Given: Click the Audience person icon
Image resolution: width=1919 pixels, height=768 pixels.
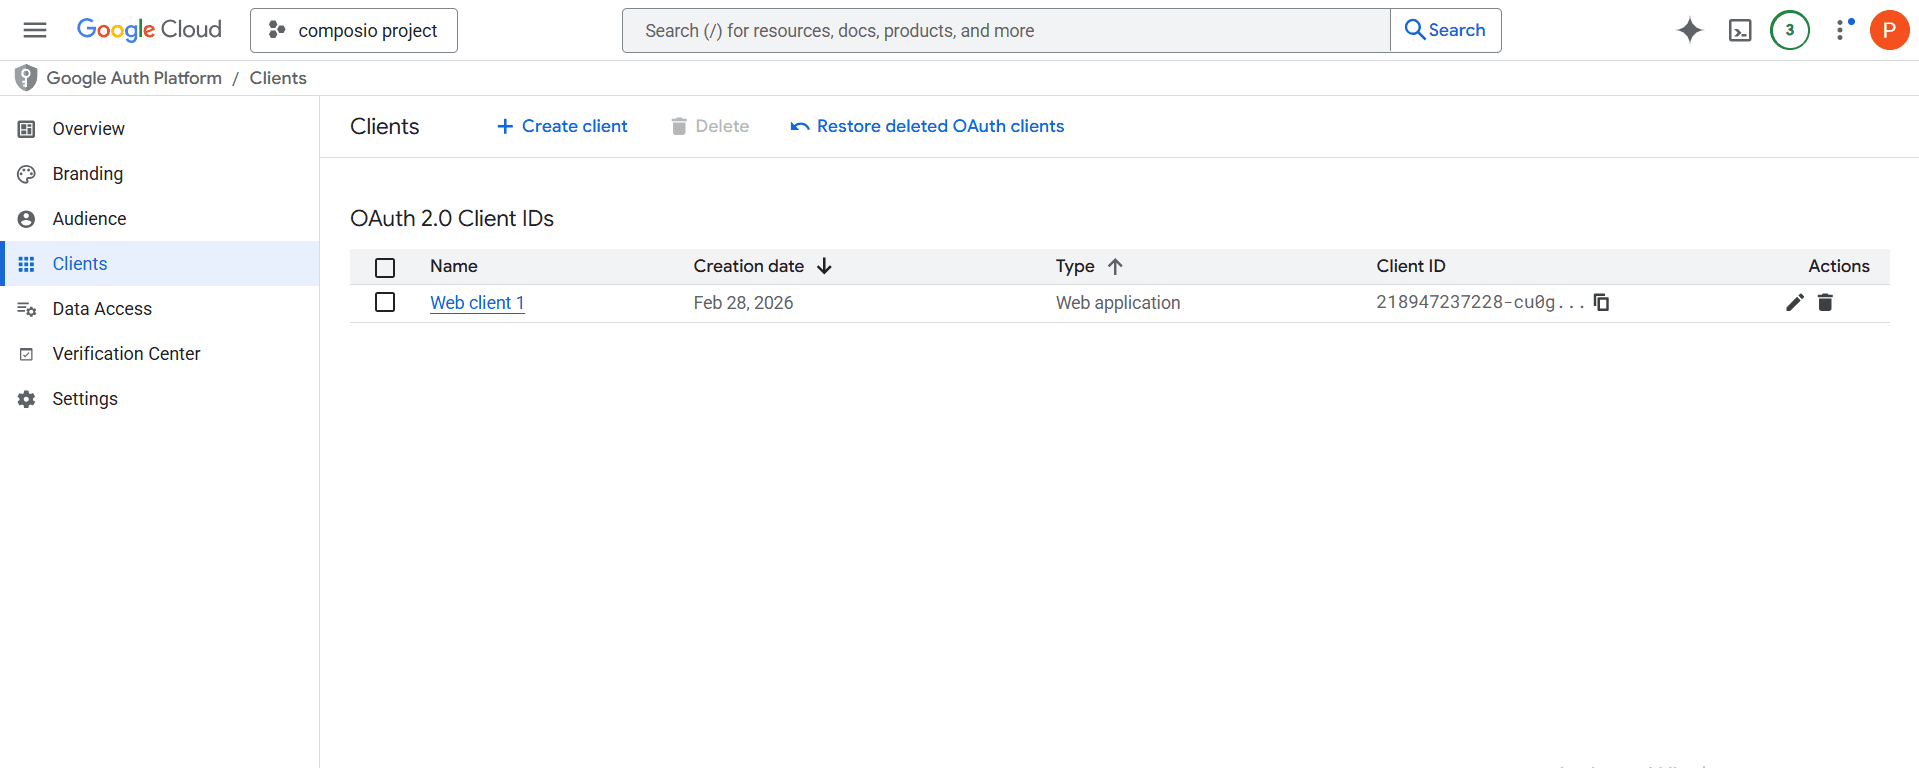Looking at the screenshot, I should pos(27,219).
